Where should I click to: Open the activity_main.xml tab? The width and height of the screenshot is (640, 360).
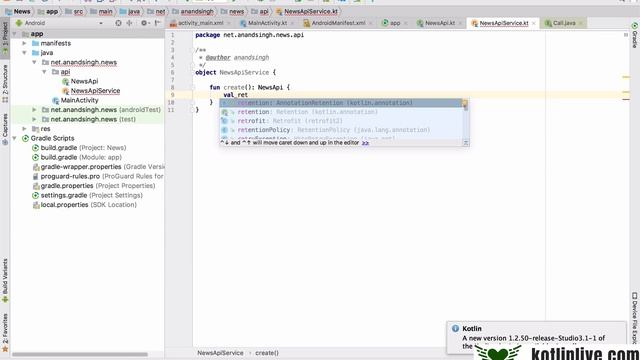pos(200,23)
